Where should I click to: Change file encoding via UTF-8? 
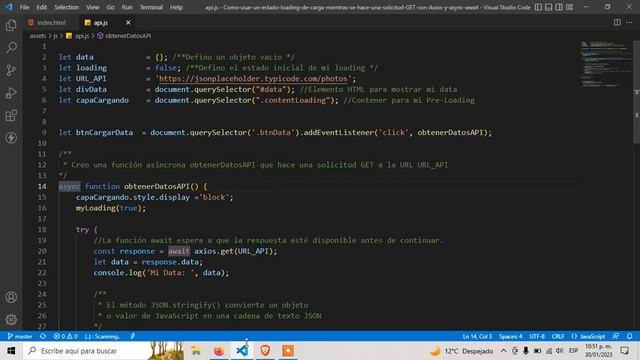pos(537,336)
